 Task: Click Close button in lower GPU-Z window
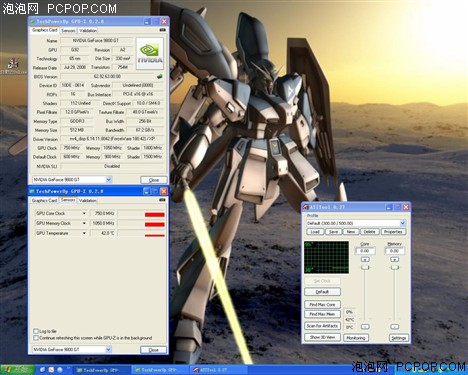(x=154, y=350)
